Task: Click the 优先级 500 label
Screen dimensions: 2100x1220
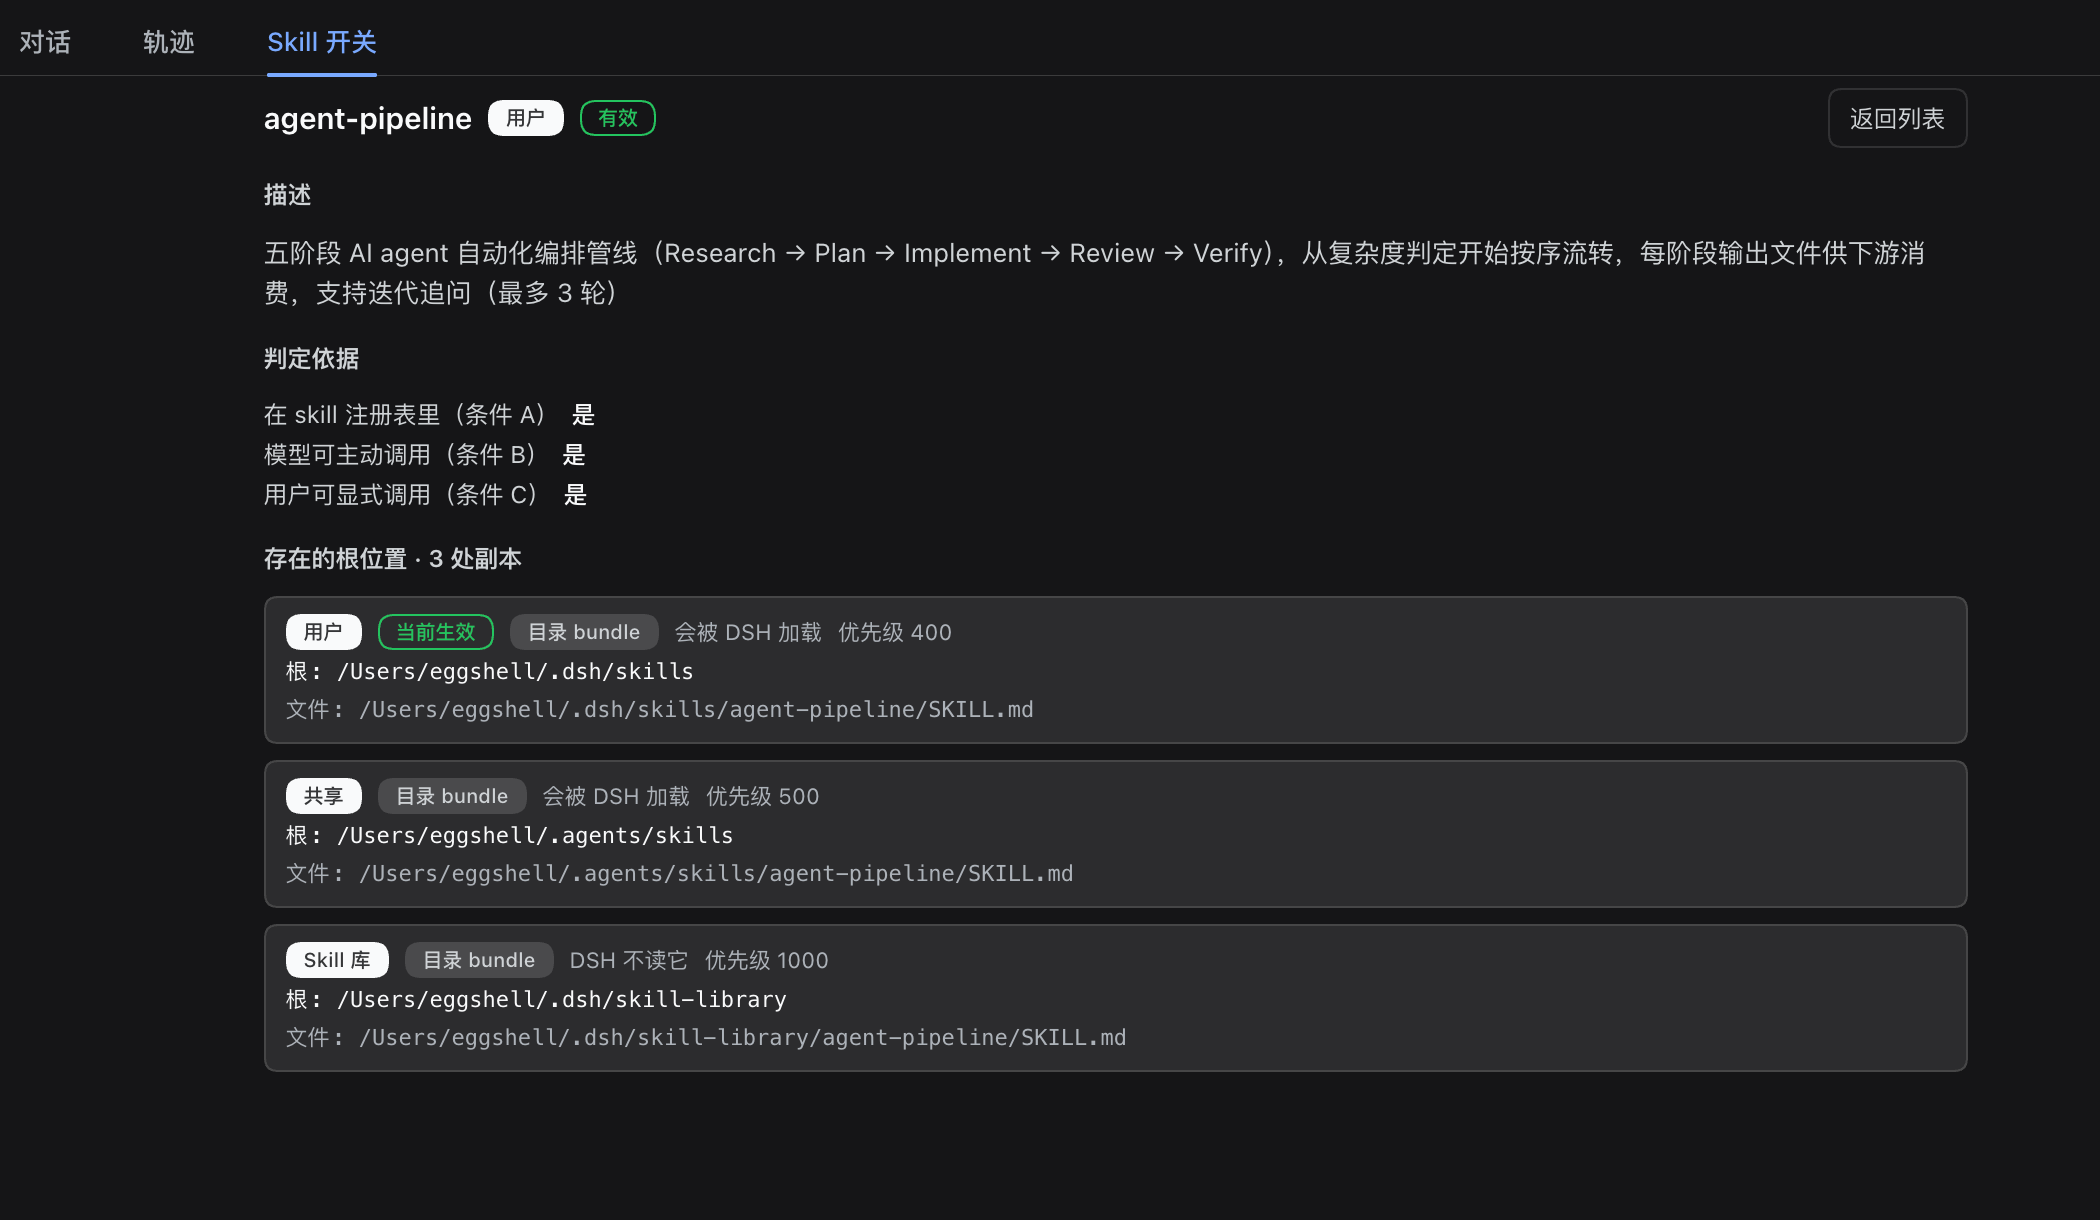Action: (763, 796)
